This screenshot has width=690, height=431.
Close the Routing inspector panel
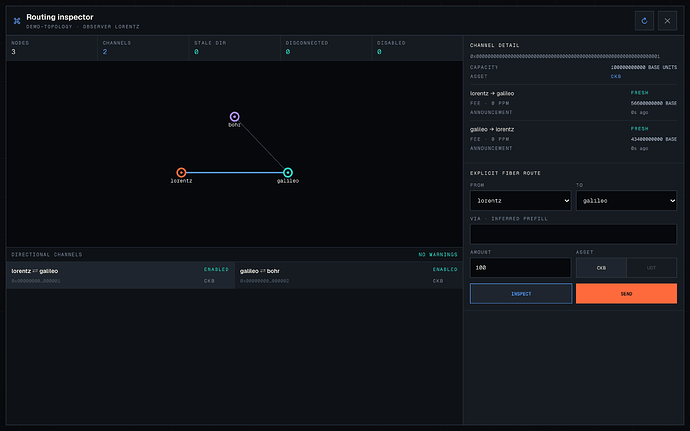pos(667,21)
